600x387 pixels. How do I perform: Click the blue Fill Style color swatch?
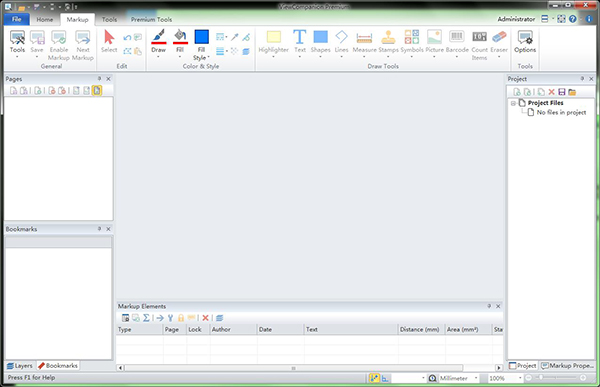pyautogui.click(x=201, y=37)
